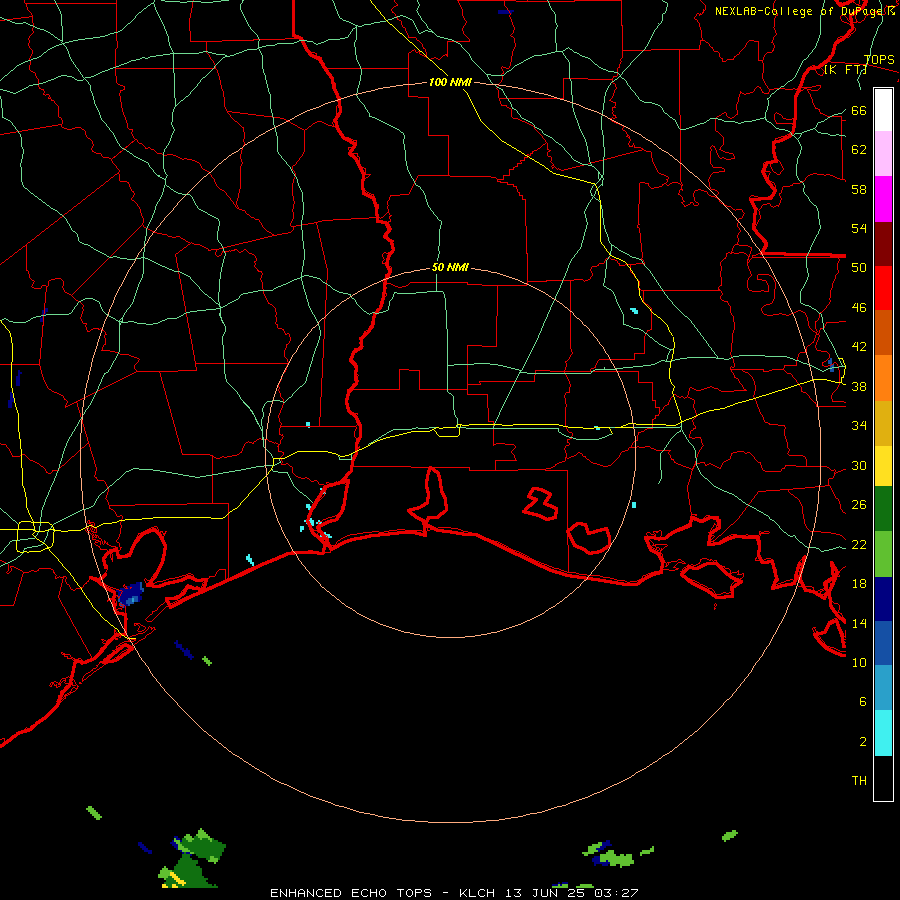Click the 100 NMI range ring label
900x900 pixels.
point(450,82)
